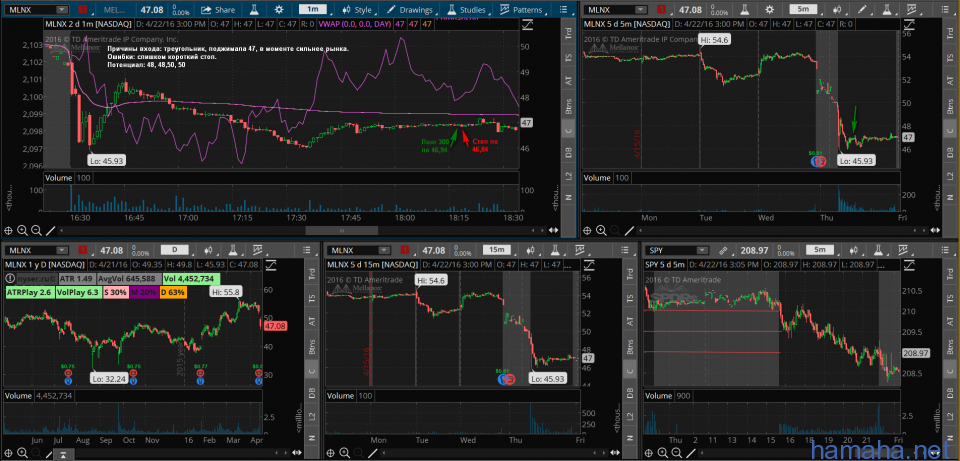Open the N side tab of 1m chart
This screenshot has height=461, width=960.
(x=569, y=198)
